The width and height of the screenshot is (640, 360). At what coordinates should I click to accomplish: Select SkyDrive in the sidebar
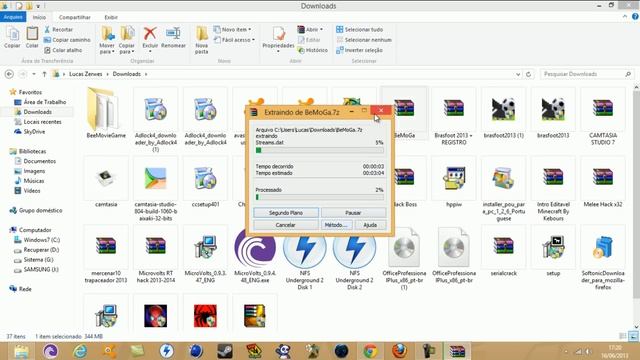click(x=29, y=131)
